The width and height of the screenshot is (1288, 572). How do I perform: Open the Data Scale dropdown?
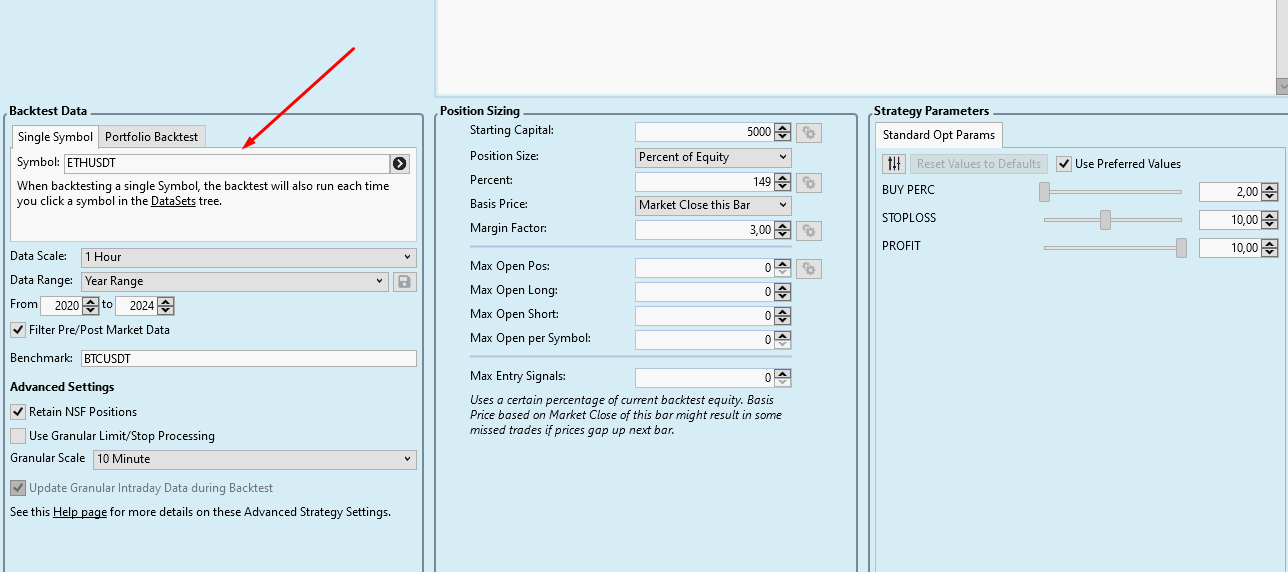248,257
